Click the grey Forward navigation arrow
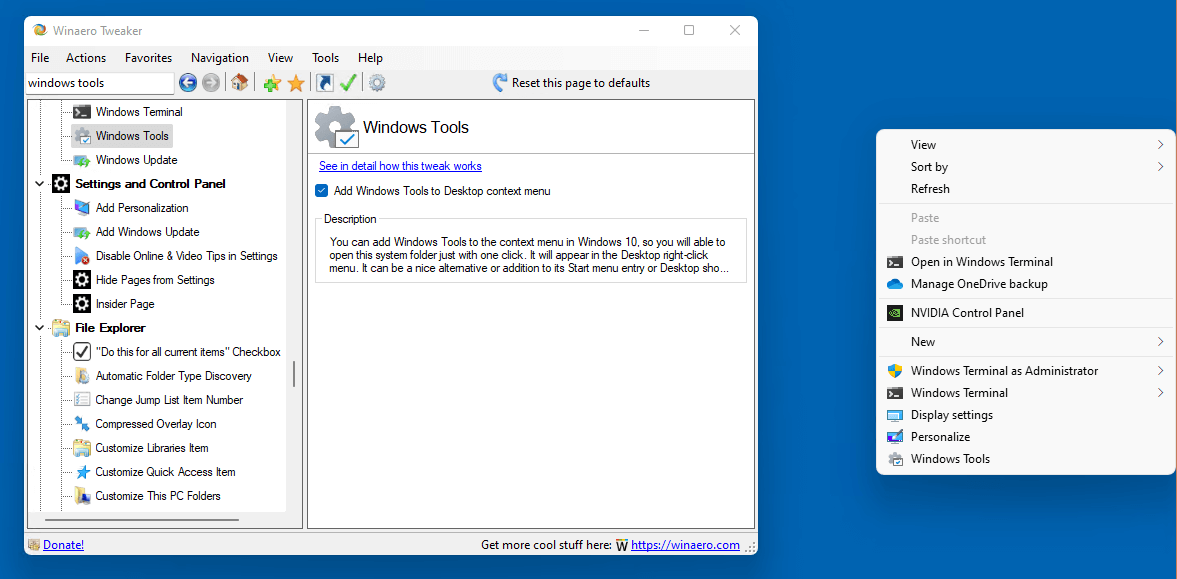 tap(211, 83)
